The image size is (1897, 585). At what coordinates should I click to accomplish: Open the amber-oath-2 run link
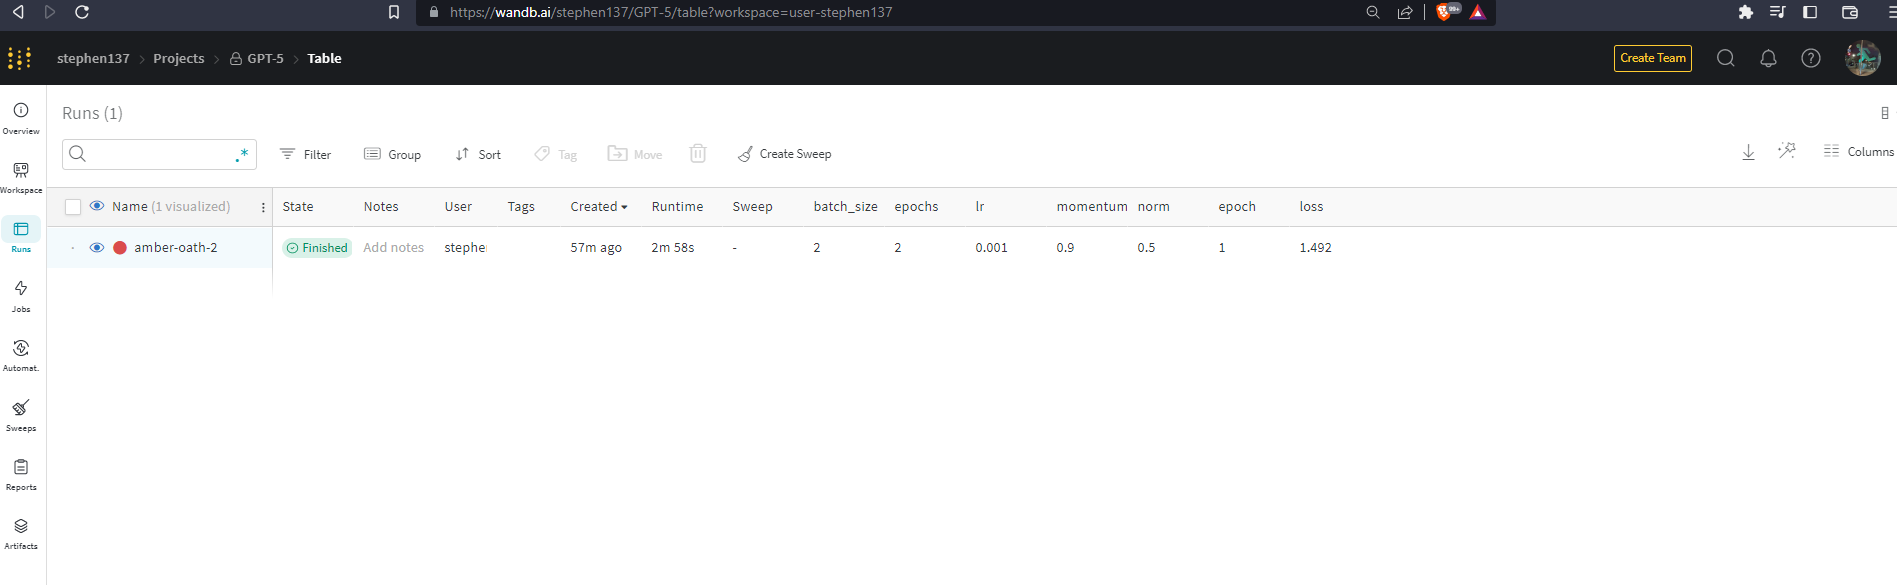pyautogui.click(x=176, y=247)
